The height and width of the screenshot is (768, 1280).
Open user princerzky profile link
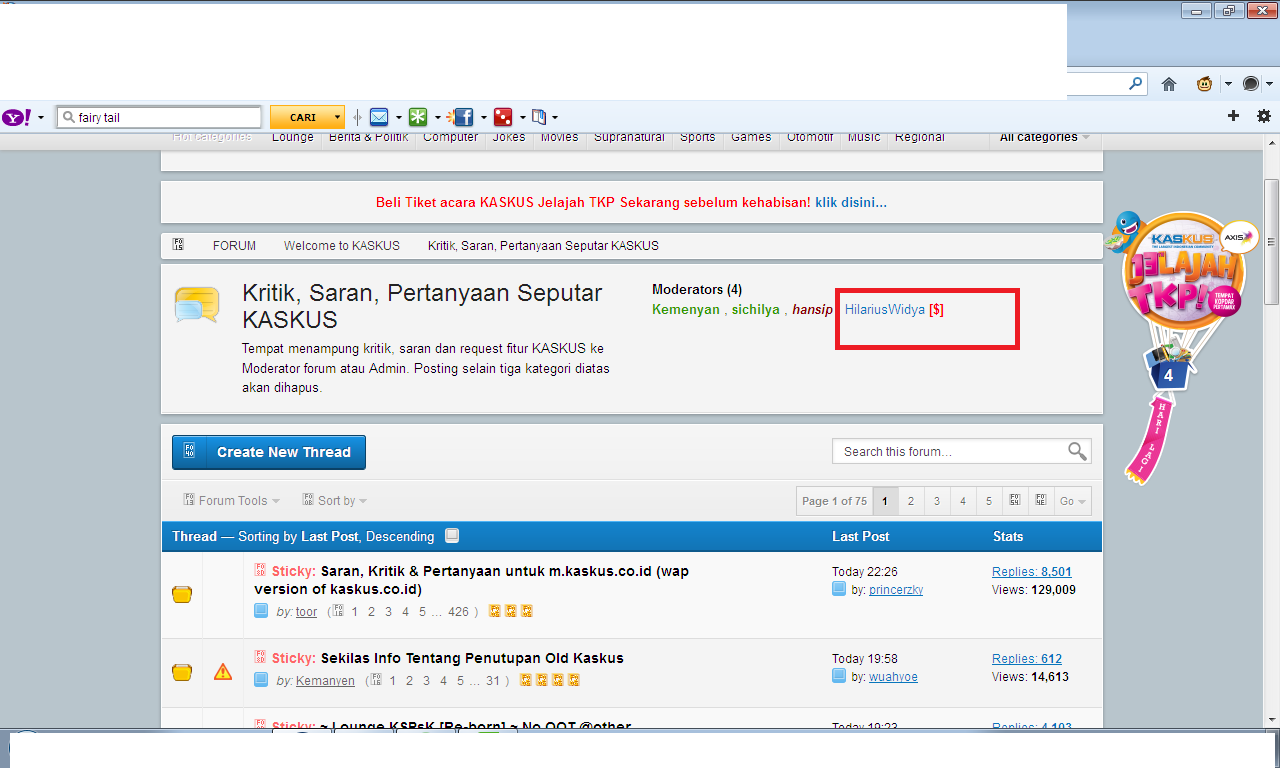896,590
